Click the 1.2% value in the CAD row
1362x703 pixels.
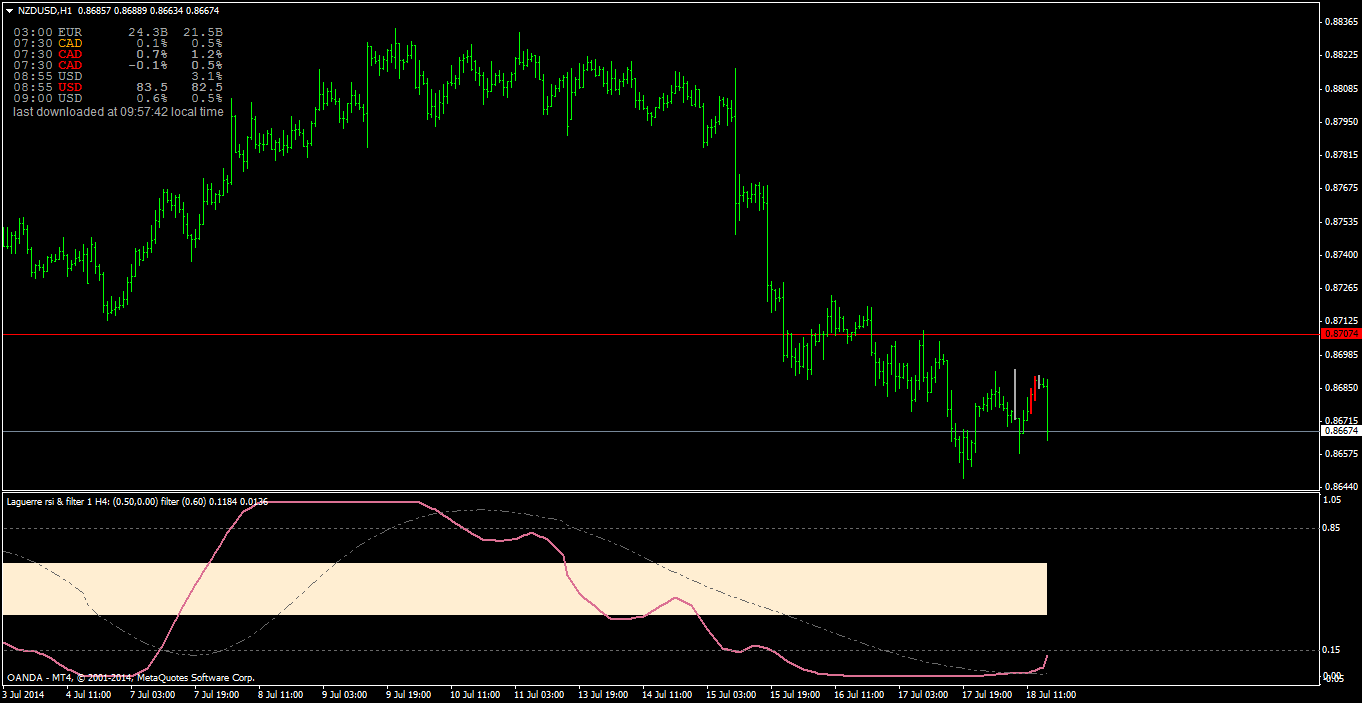[x=207, y=54]
